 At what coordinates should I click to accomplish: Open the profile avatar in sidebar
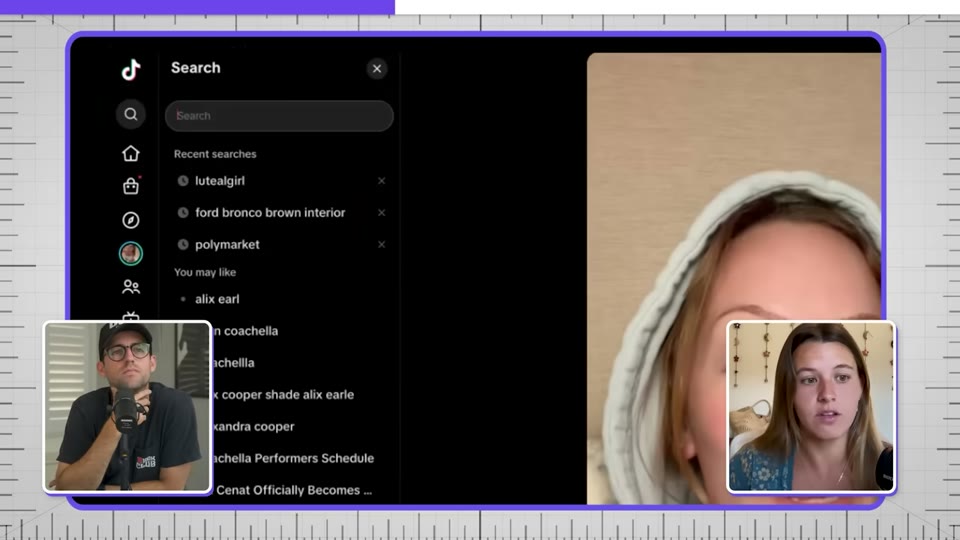130,253
